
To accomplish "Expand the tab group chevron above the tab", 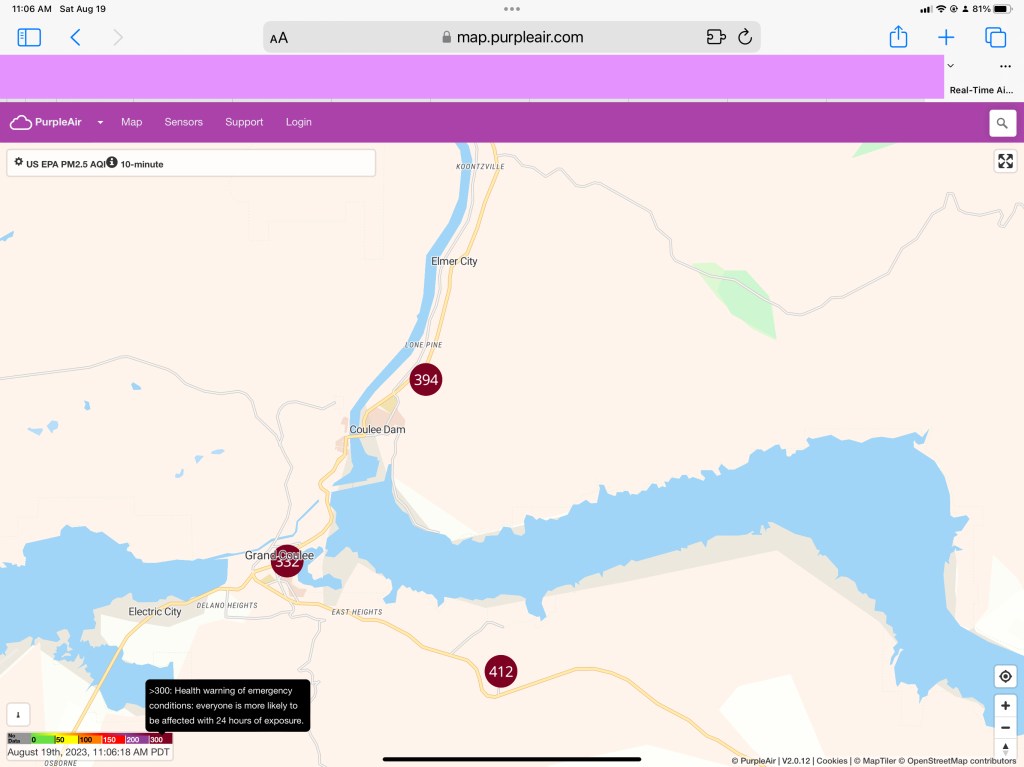I will click(950, 66).
